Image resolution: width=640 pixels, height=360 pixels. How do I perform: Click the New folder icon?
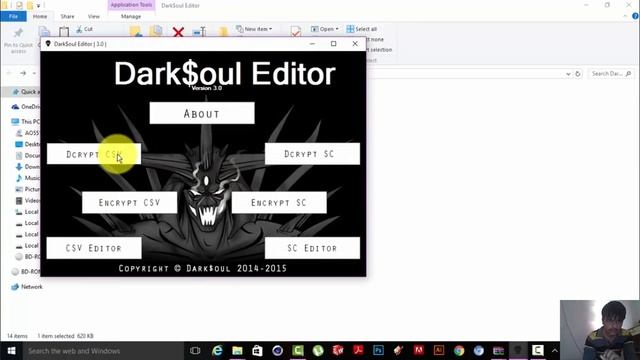pos(223,32)
